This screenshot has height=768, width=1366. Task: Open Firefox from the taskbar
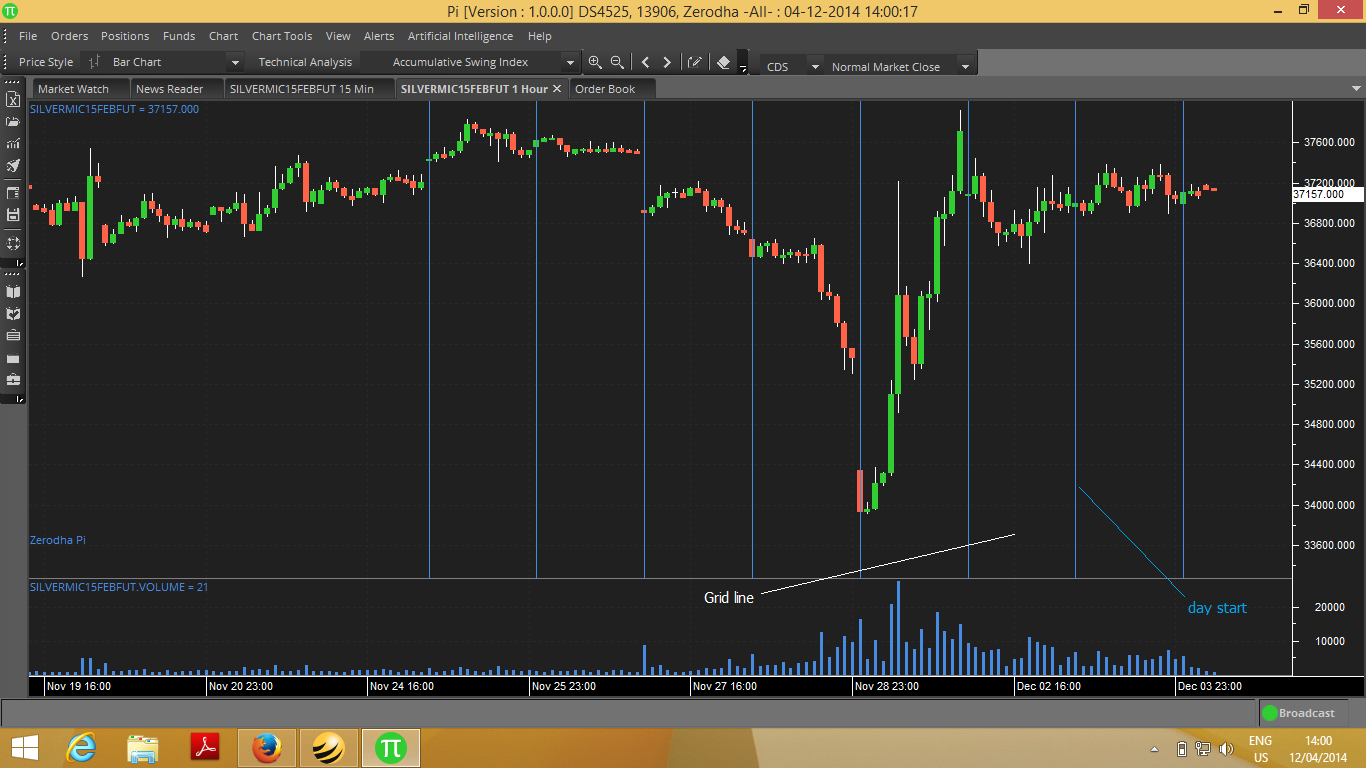[x=267, y=747]
